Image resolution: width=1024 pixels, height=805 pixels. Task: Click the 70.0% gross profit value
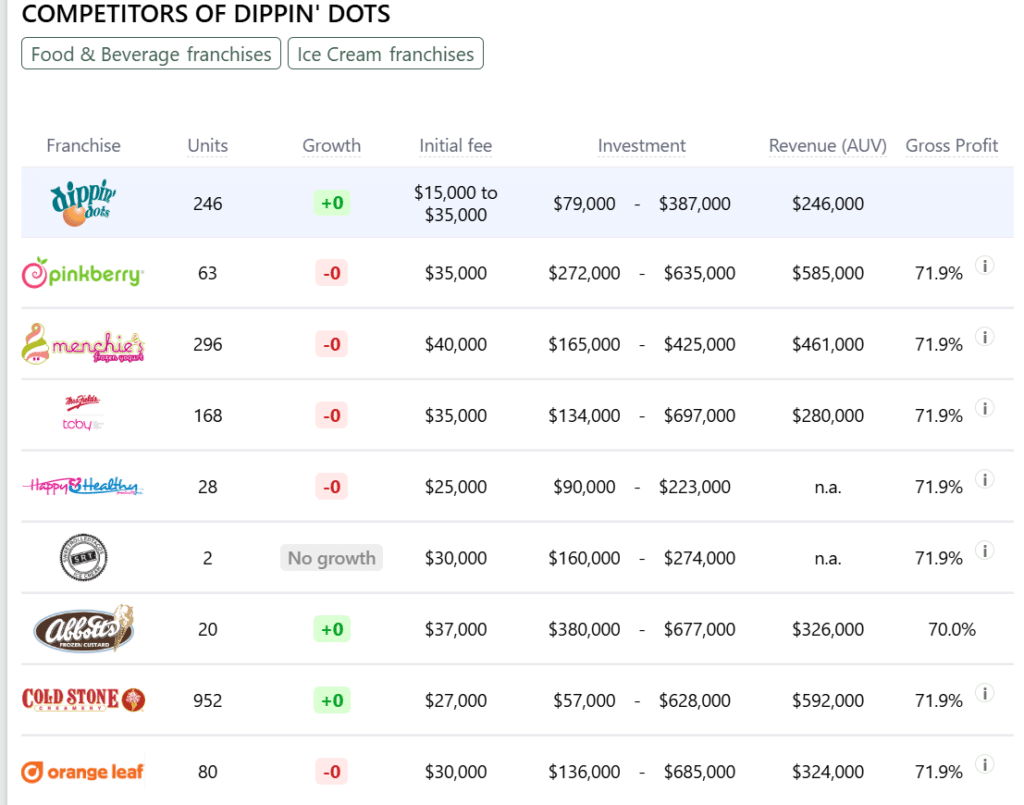pyautogui.click(x=952, y=629)
